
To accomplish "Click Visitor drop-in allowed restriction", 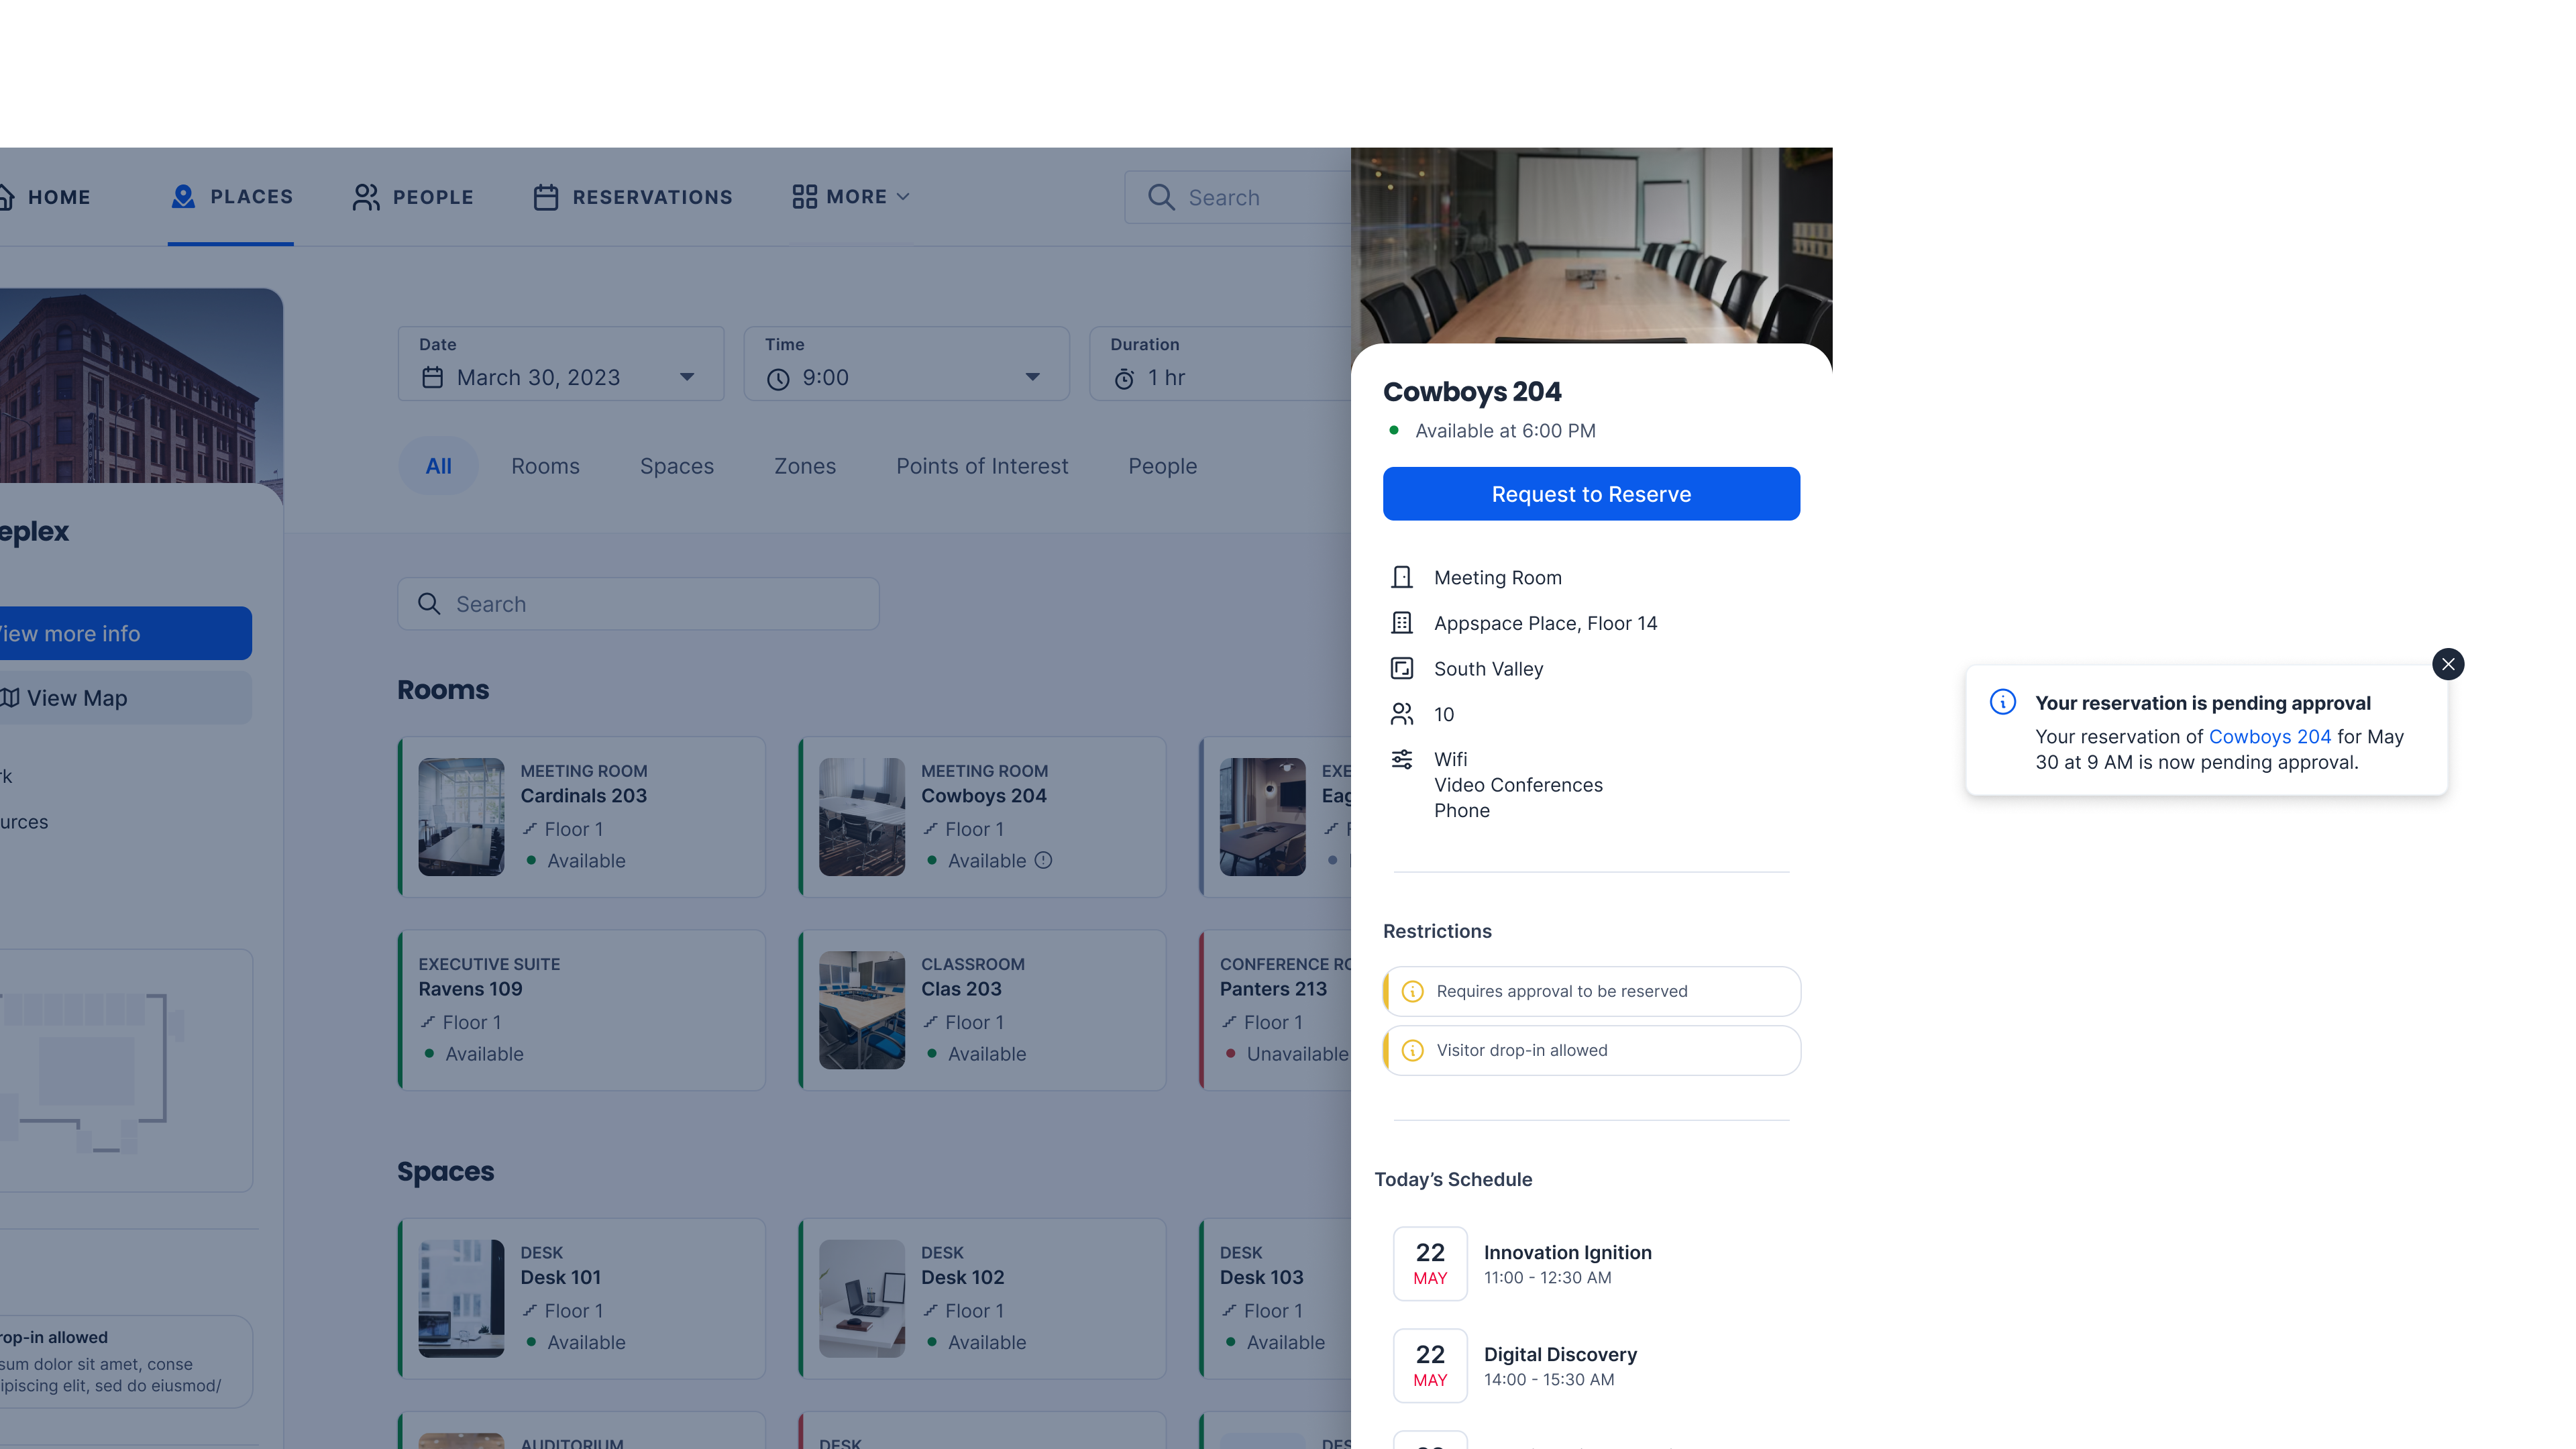I will click(1591, 1050).
